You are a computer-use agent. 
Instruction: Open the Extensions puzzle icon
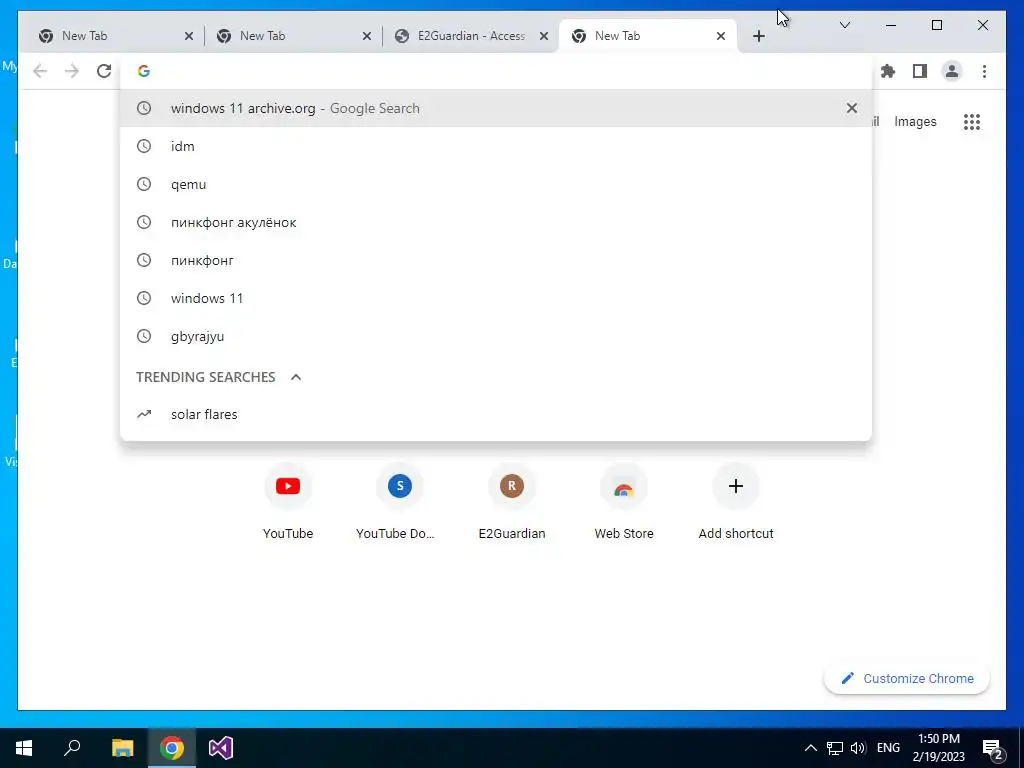click(x=888, y=71)
